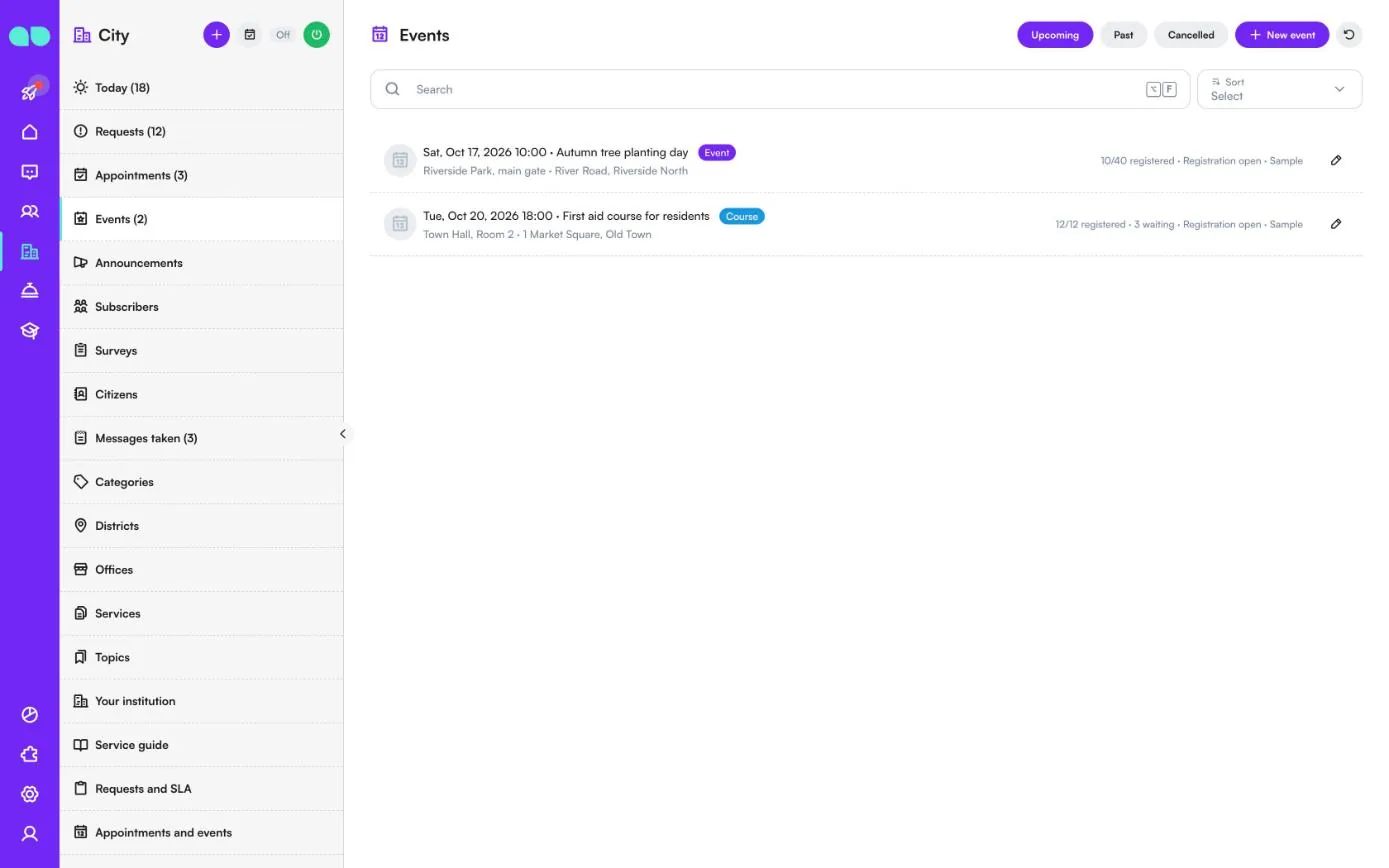
Task: Open Citizens in the sidebar
Action: [201, 394]
